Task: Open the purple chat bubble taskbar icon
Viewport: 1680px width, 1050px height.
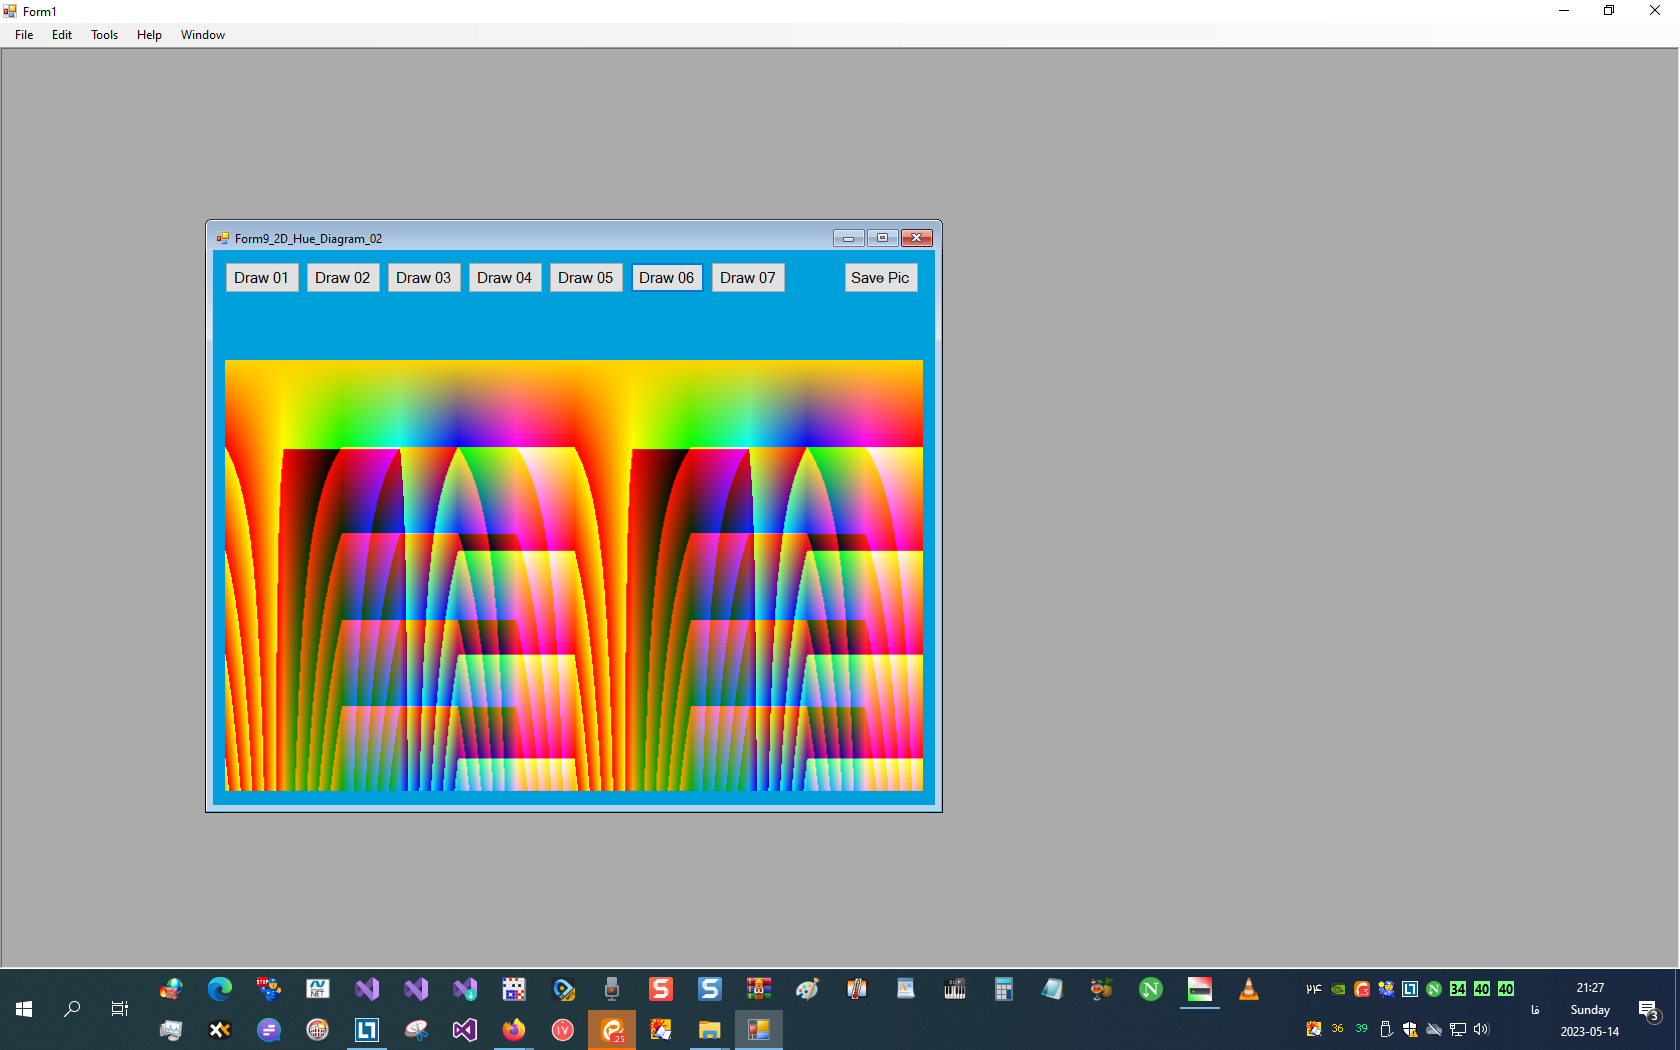Action: [x=269, y=1030]
